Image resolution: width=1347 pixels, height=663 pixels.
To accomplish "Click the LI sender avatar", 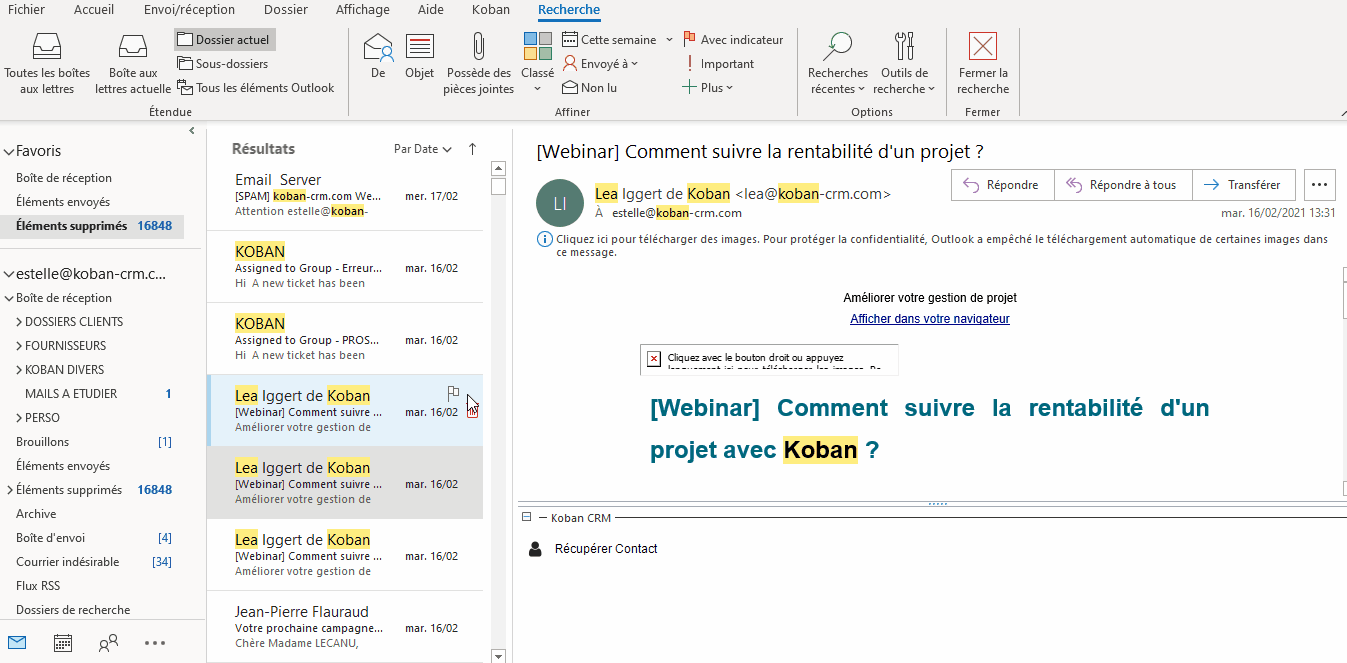I will pos(560,203).
